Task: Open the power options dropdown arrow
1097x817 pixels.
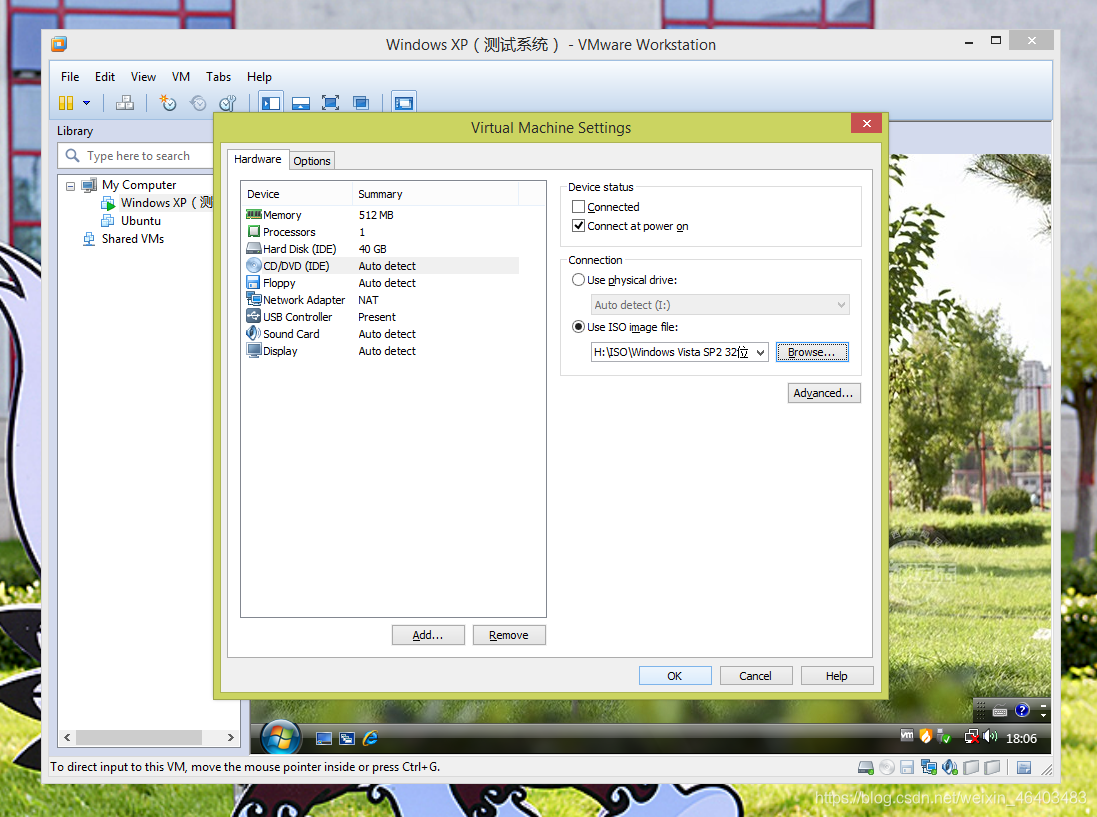Action: click(x=87, y=103)
